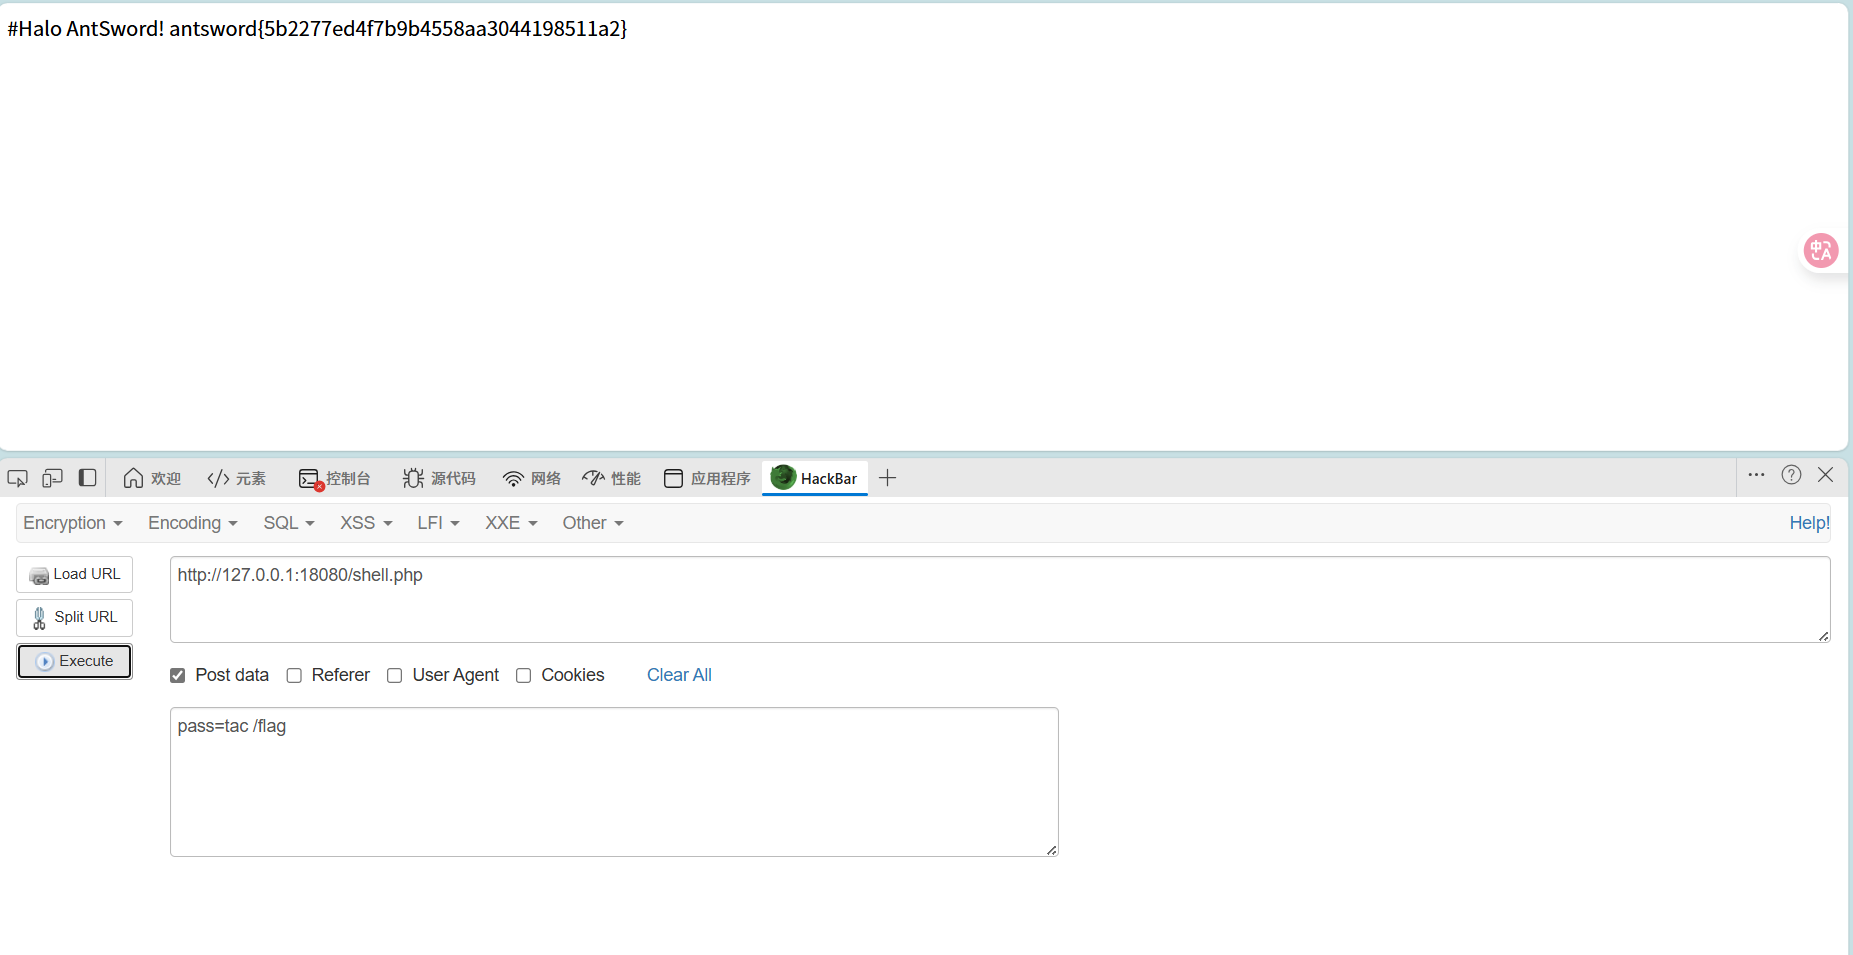
Task: Click the dock side panel icon
Action: click(x=88, y=478)
